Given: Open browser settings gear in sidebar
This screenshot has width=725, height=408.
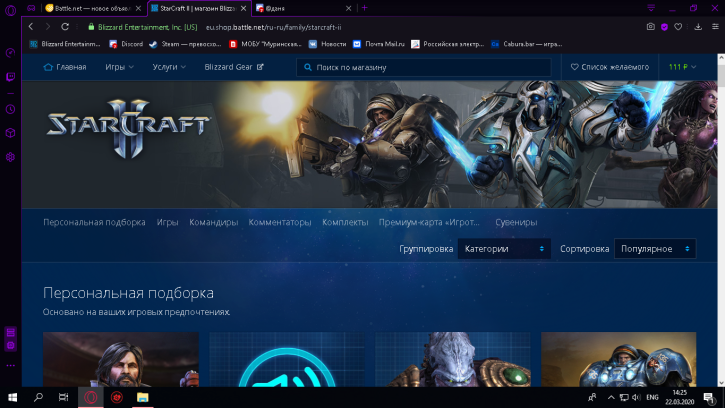Looking at the screenshot, I should point(10,157).
